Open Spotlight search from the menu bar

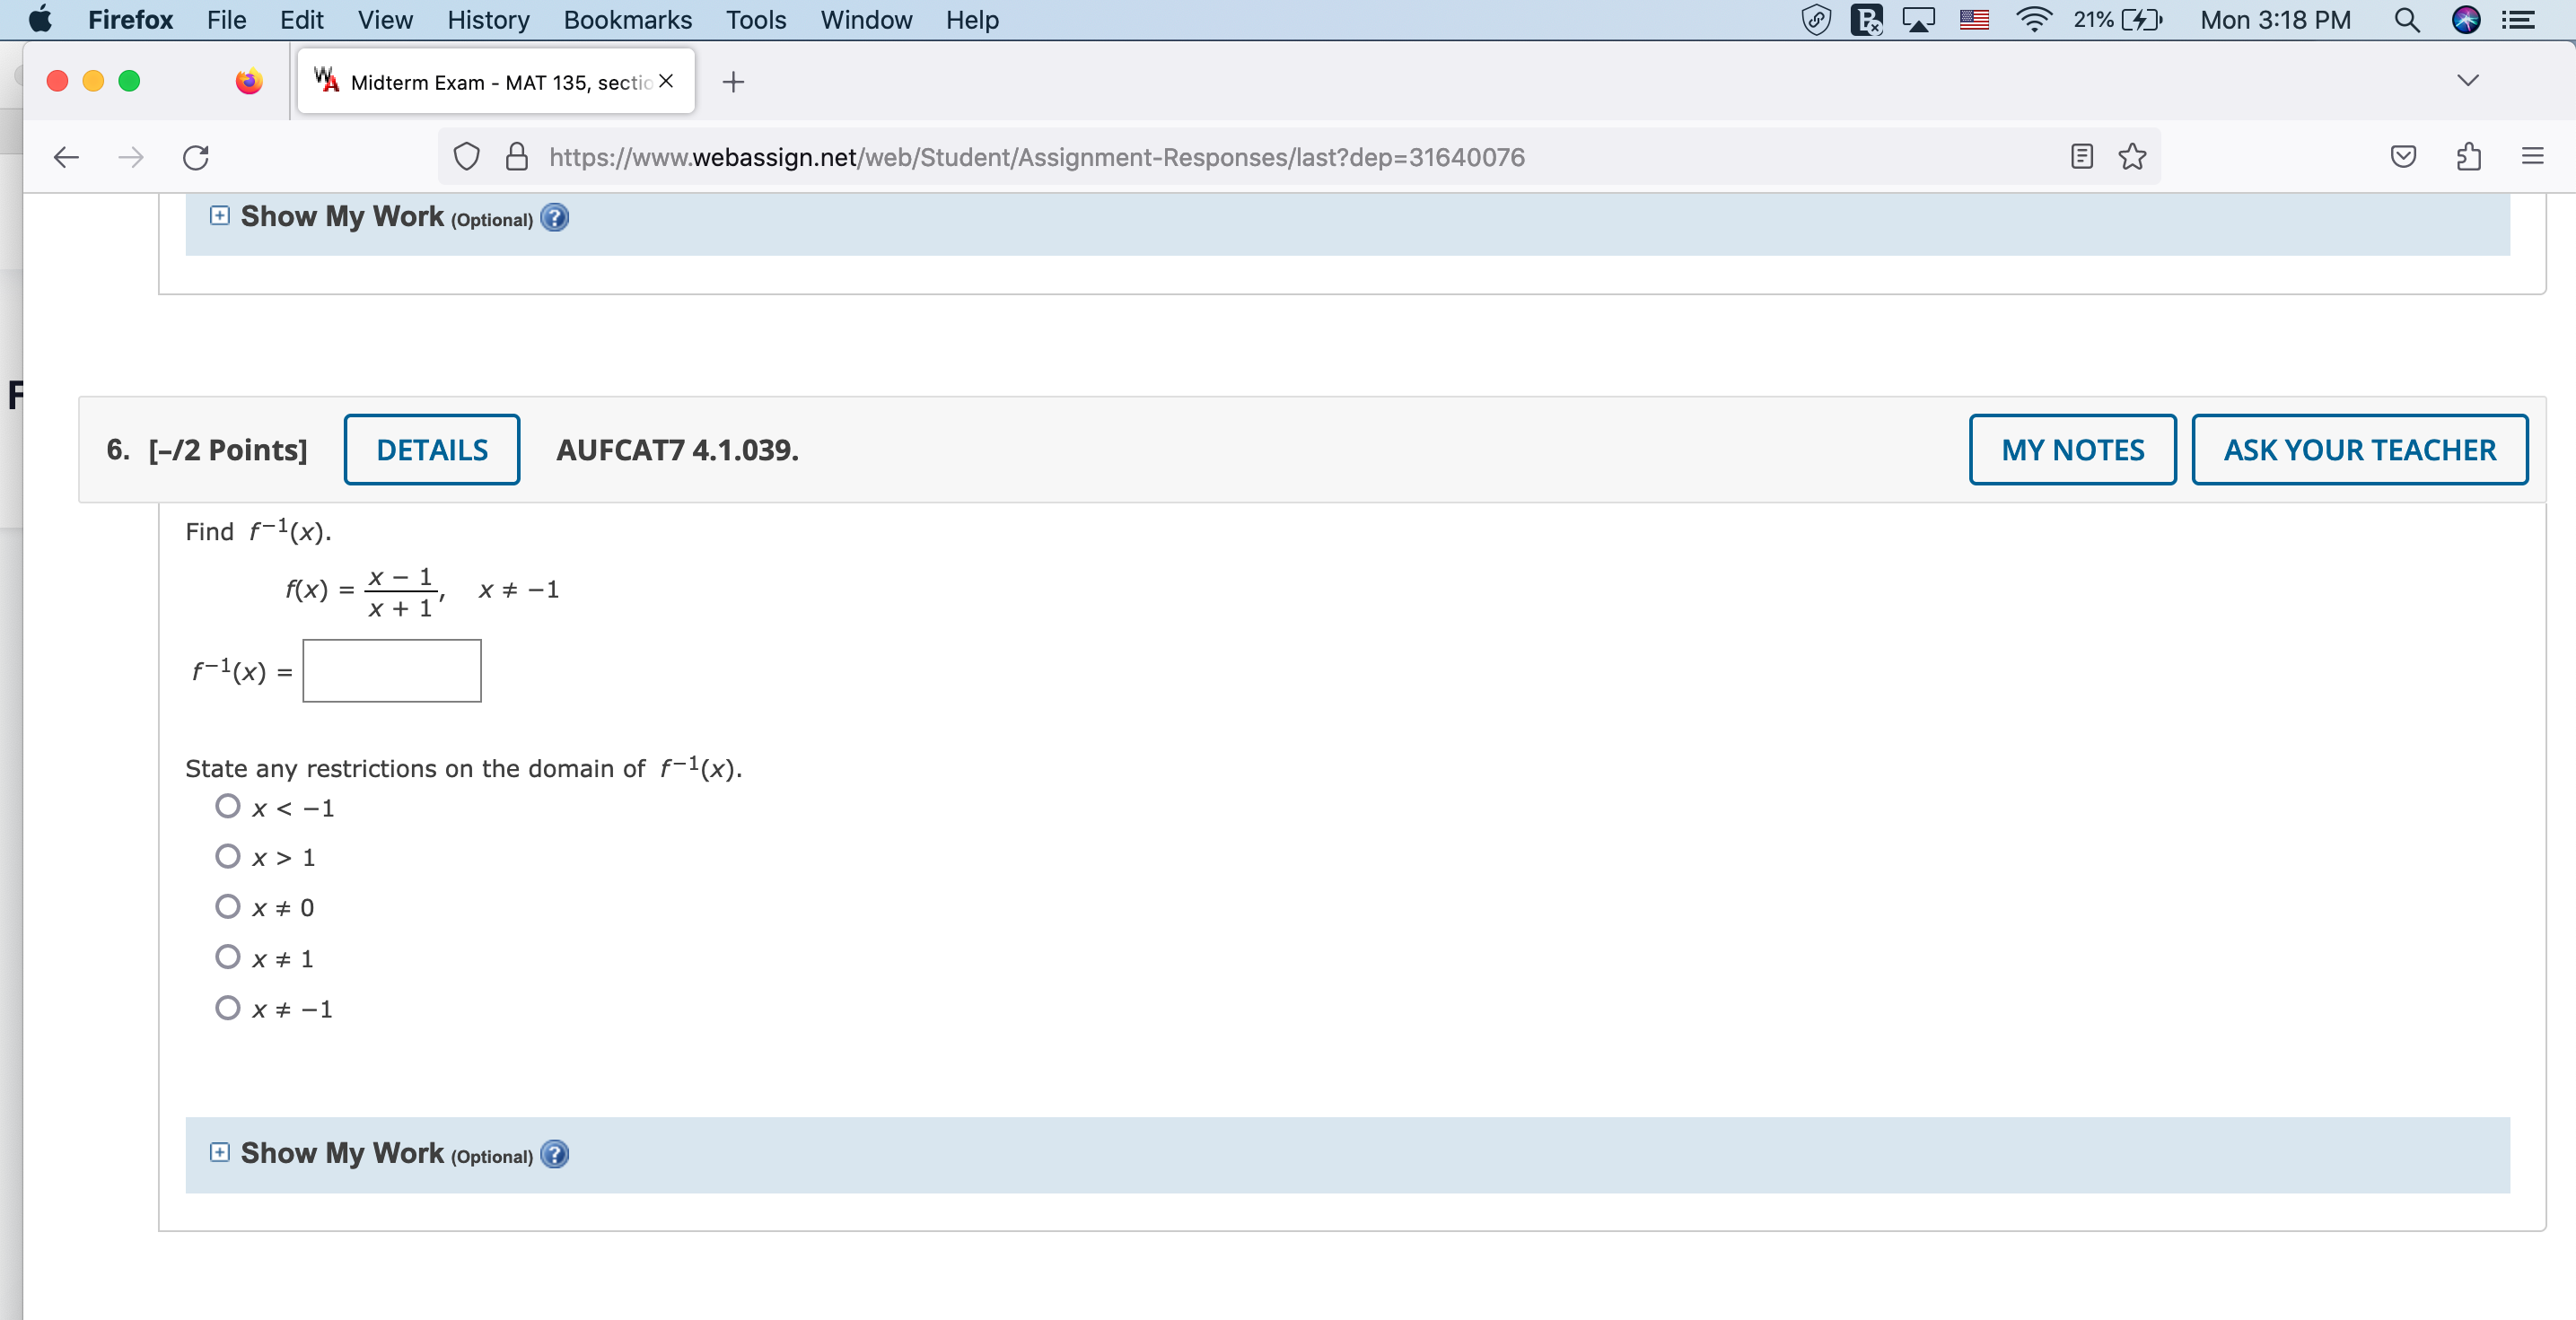[2407, 20]
